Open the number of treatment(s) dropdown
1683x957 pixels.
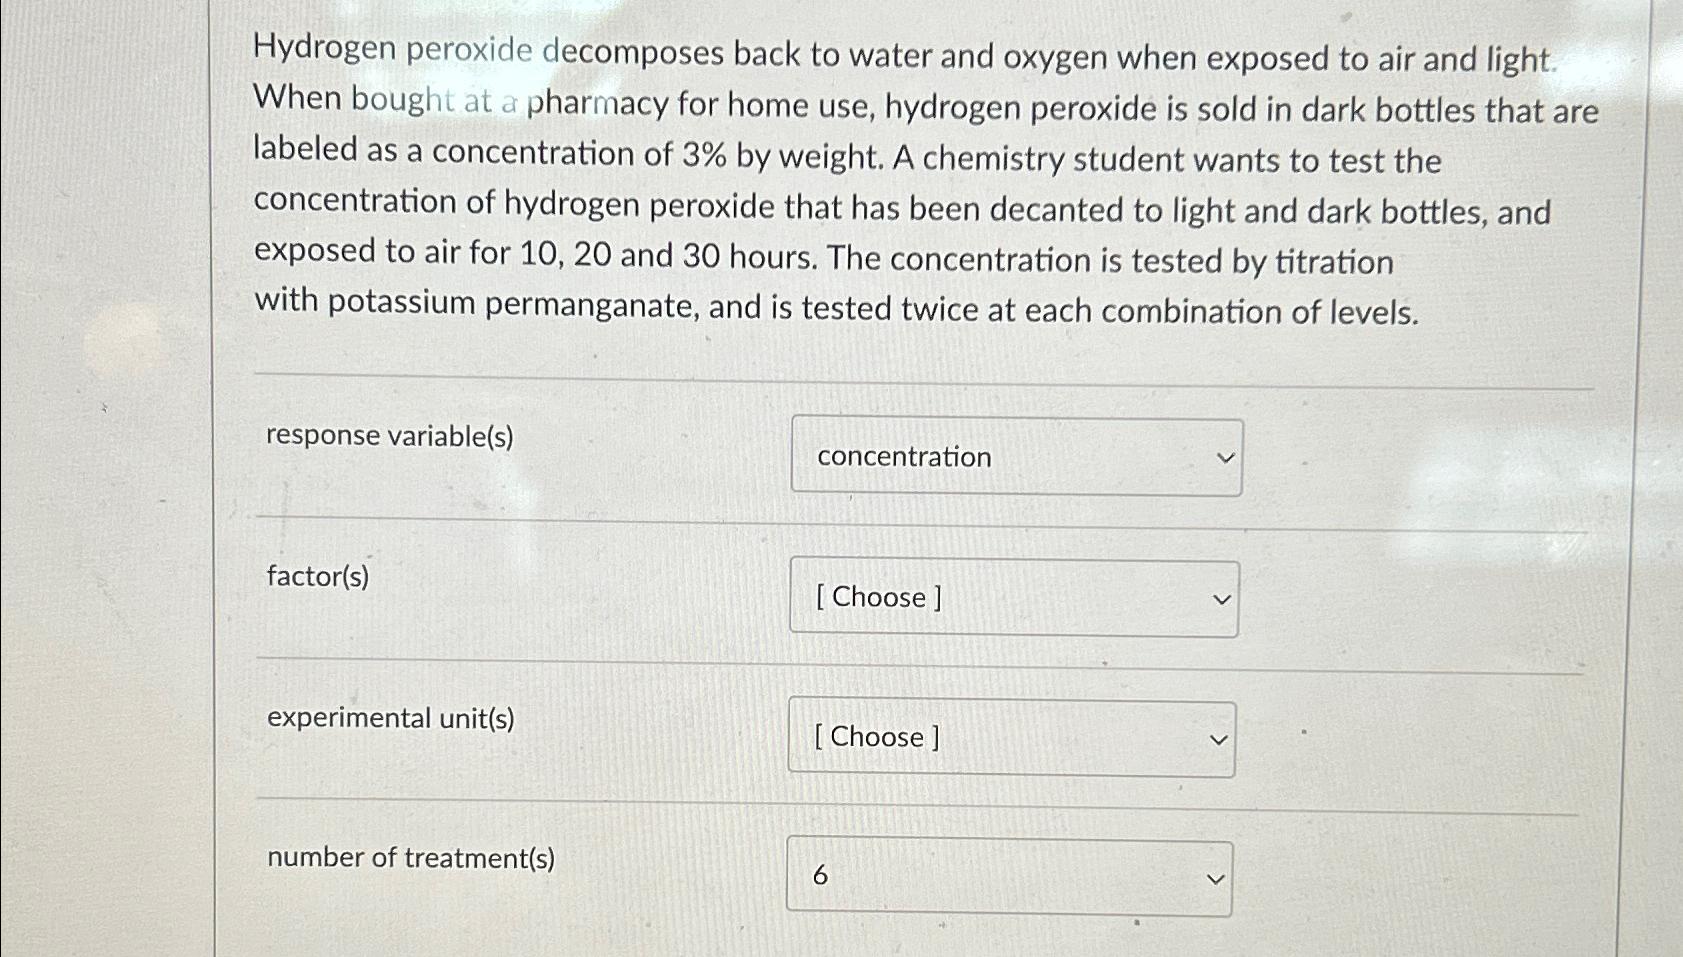point(1009,876)
